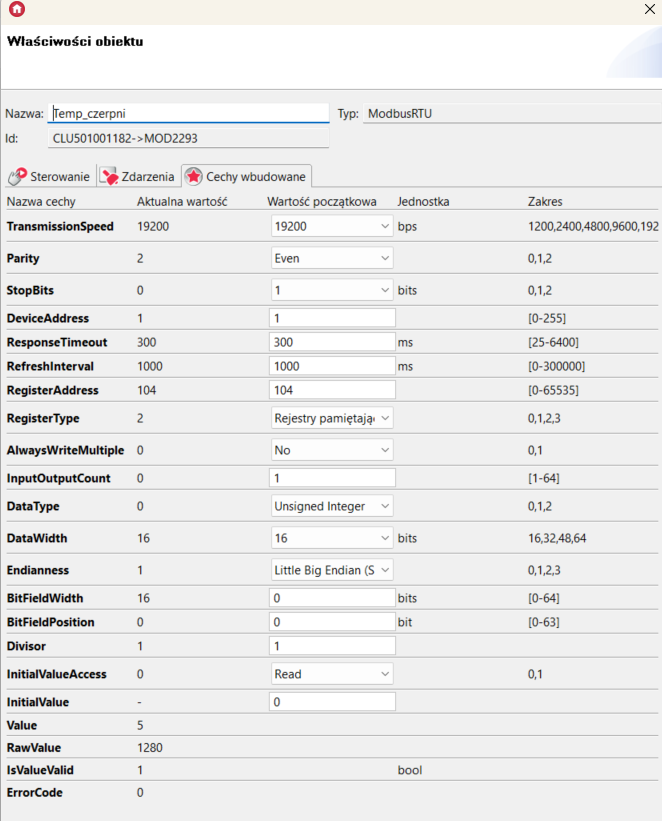Click the Sterowanie tab icon
Image resolution: width=662 pixels, height=821 pixels.
17,177
